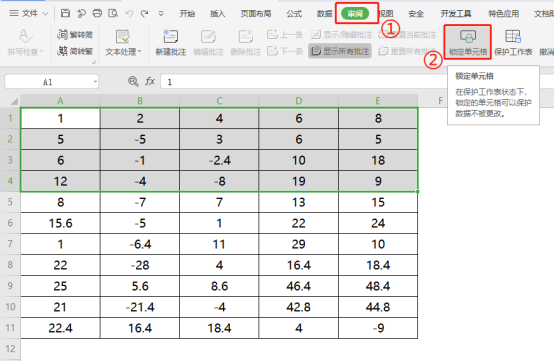Click the magnifier icon beside fx
The width and height of the screenshot is (554, 361).
(133, 82)
